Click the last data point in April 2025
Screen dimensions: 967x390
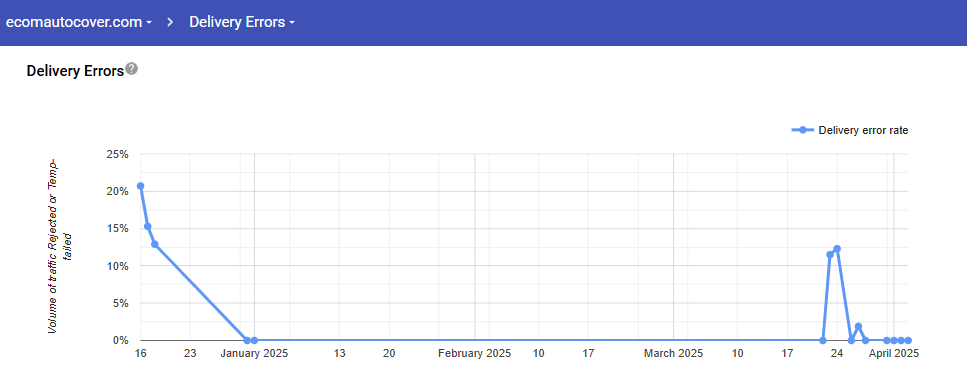click(x=908, y=340)
